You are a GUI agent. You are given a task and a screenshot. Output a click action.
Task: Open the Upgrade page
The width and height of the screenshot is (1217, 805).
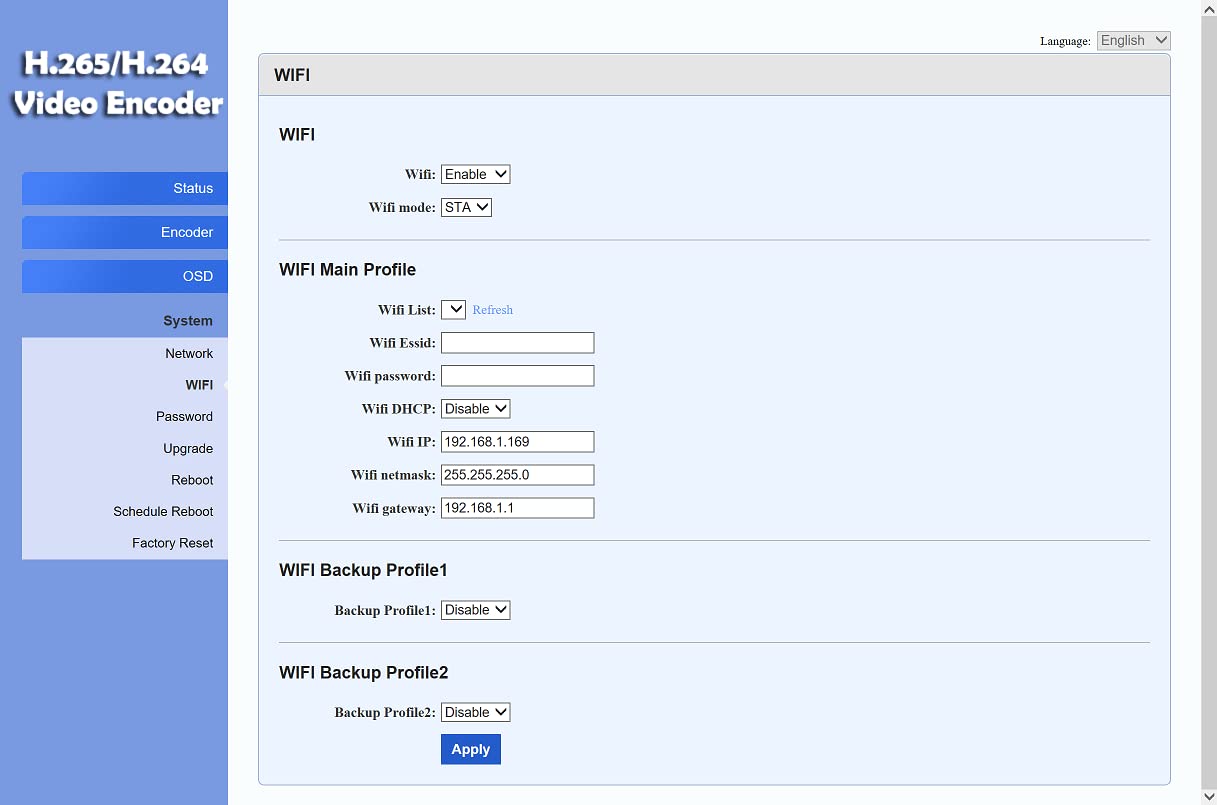pyautogui.click(x=188, y=448)
